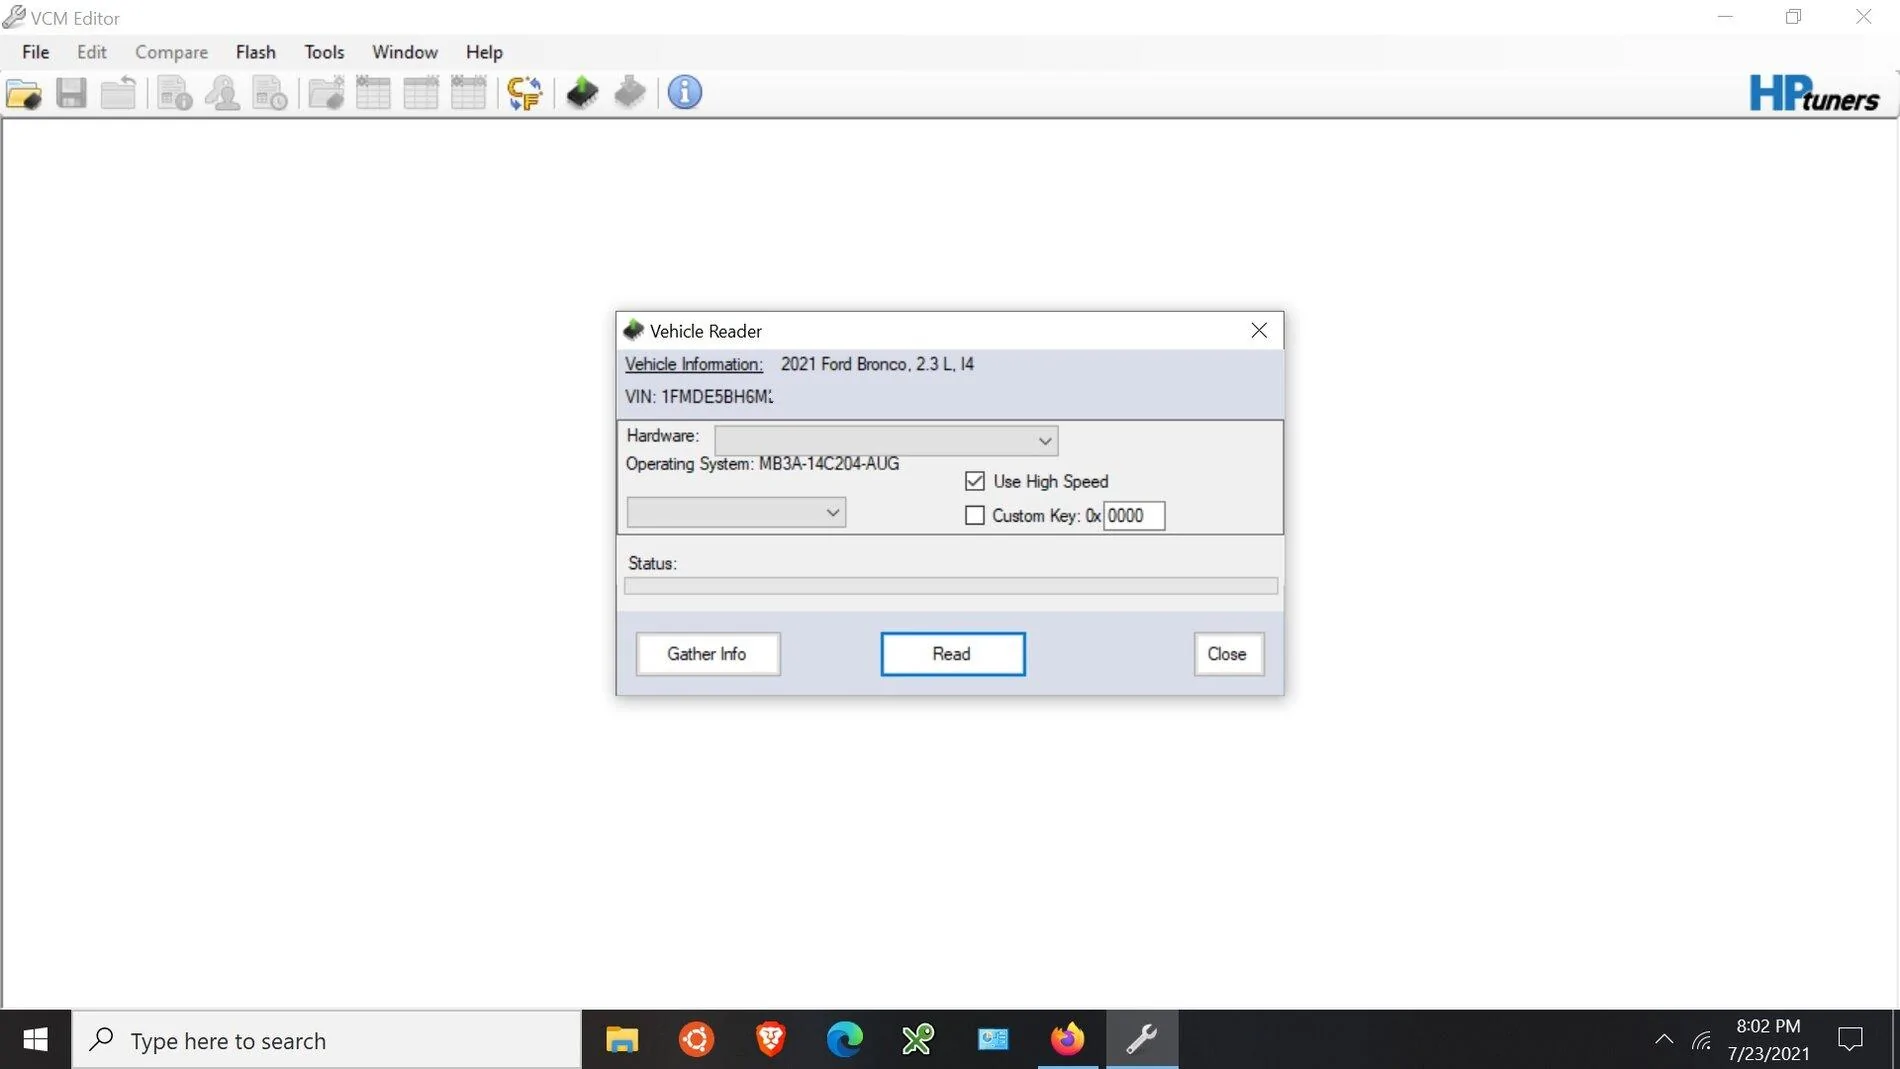Open File Explorer from the taskbar
The image size is (1900, 1069).
click(x=622, y=1040)
